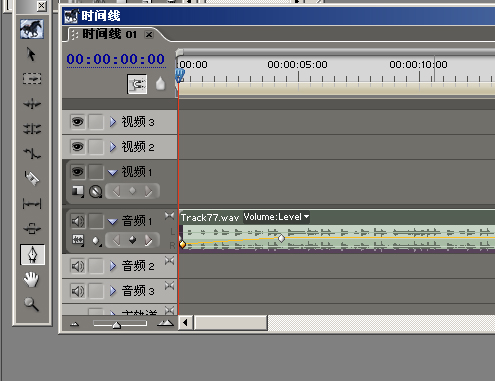Click the horizontal scrollbar thumb
Image resolution: width=495 pixels, height=381 pixels.
tap(230, 323)
